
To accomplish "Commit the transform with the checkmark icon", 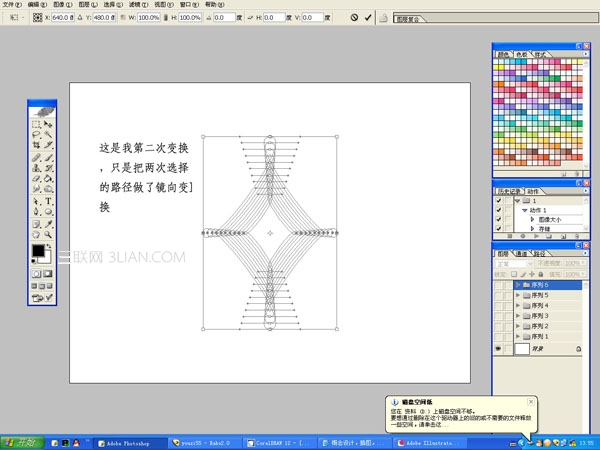I will [x=368, y=17].
